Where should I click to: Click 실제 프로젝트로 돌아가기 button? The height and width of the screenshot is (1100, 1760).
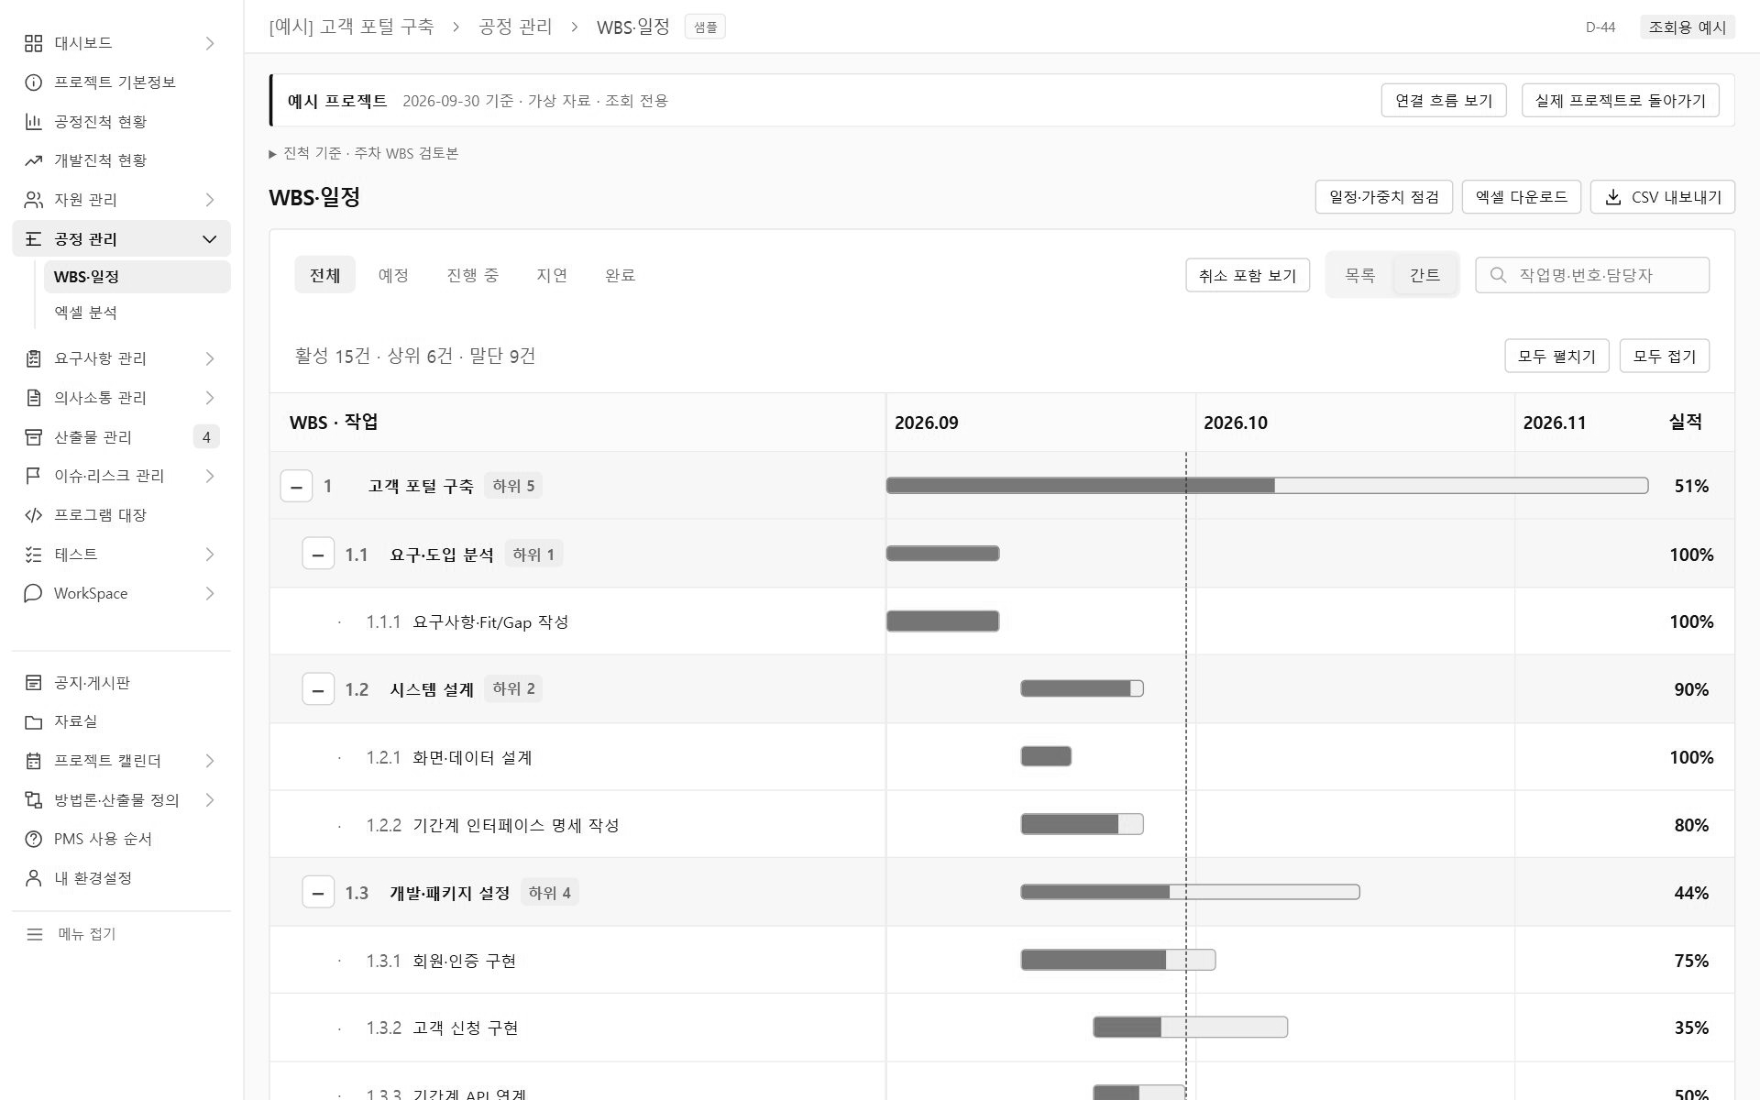coord(1620,100)
